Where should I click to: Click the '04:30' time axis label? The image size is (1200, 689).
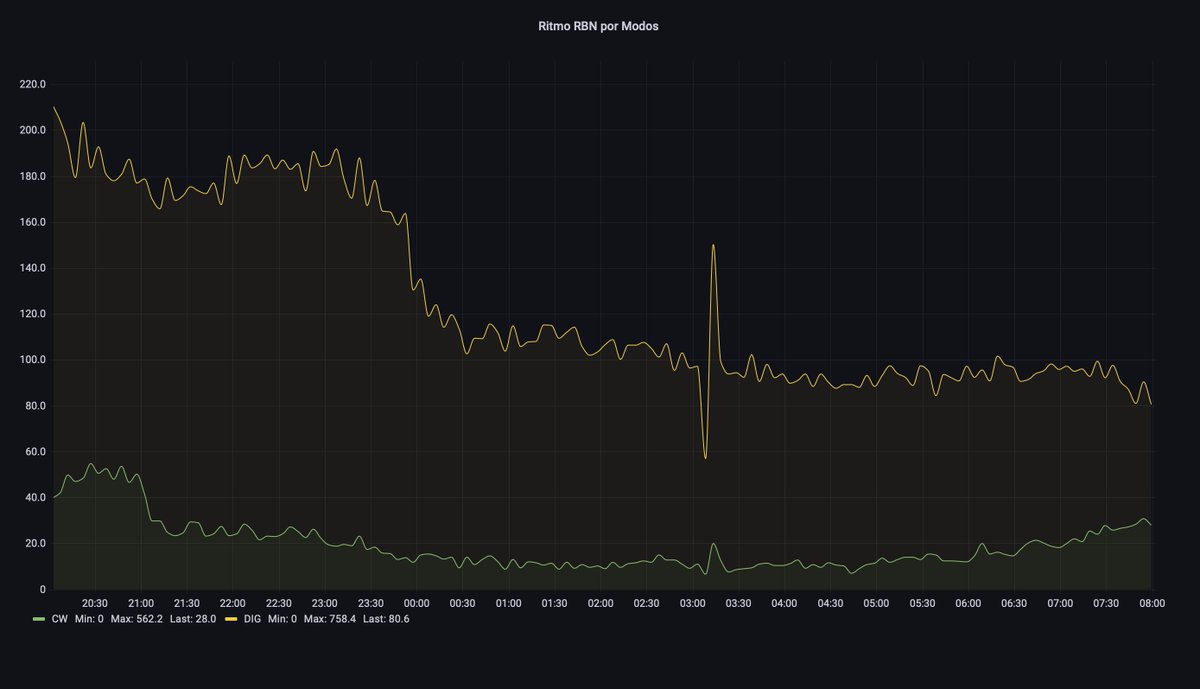831,603
